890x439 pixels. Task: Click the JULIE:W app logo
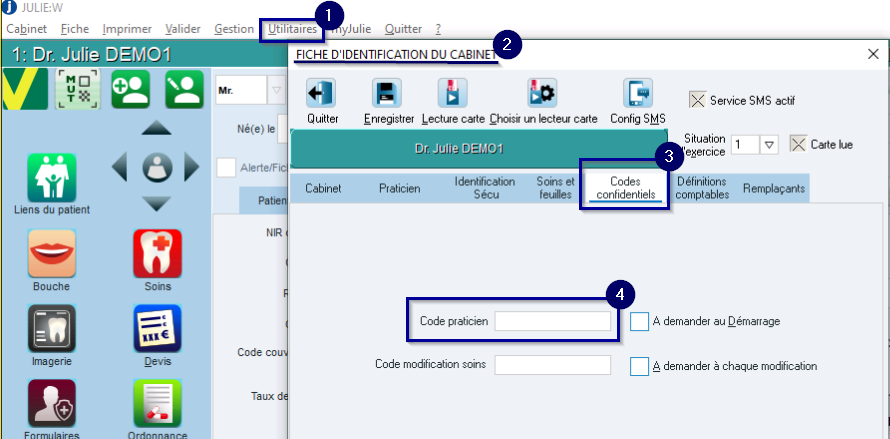10,9
